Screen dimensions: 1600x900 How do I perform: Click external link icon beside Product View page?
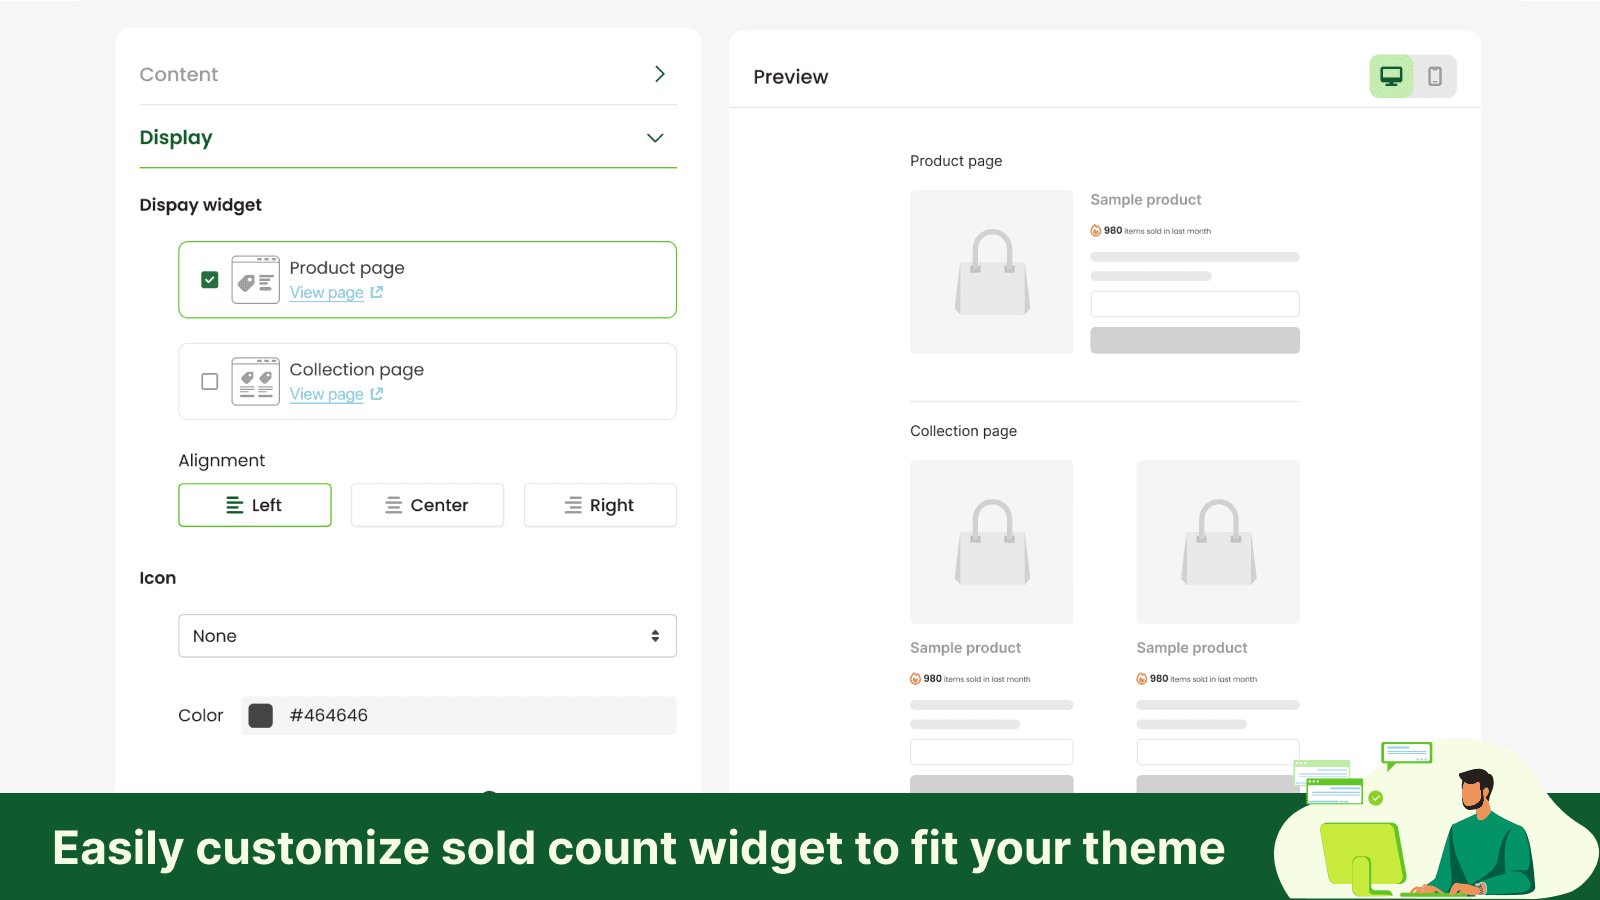377,292
